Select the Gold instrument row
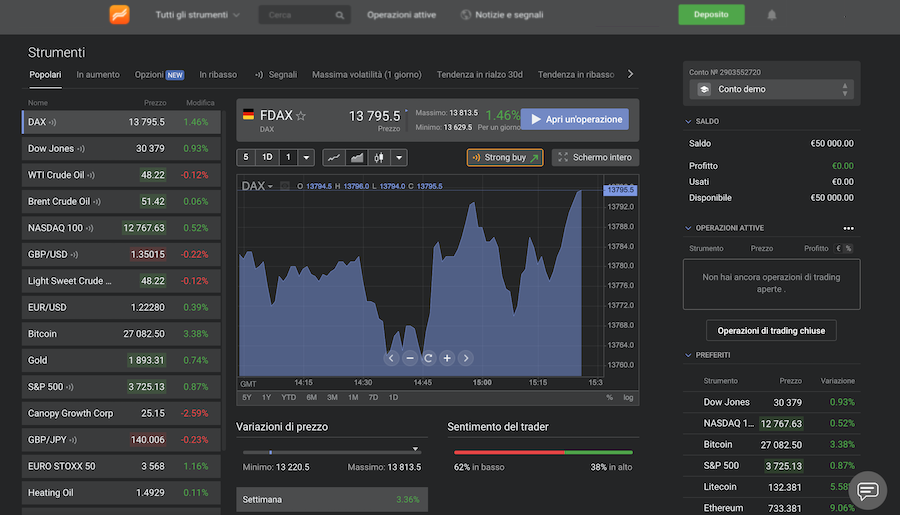 (x=121, y=361)
